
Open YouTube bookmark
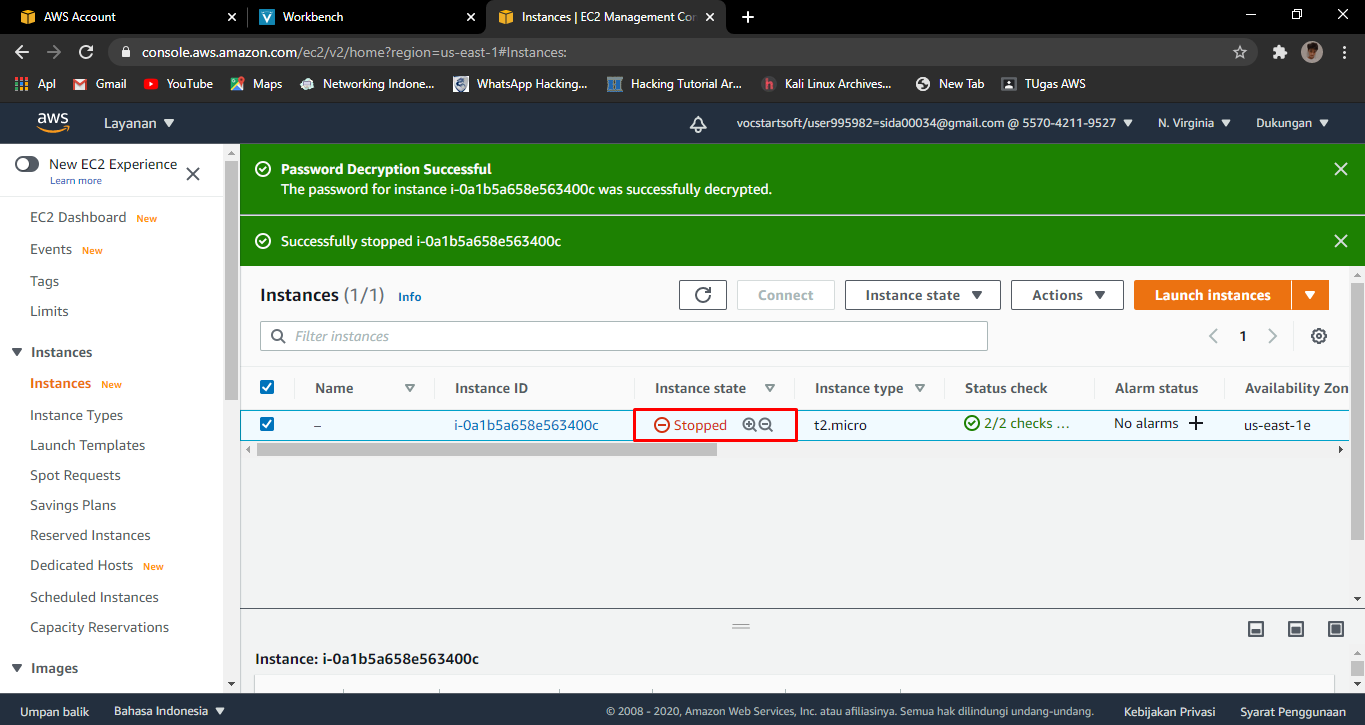click(178, 84)
